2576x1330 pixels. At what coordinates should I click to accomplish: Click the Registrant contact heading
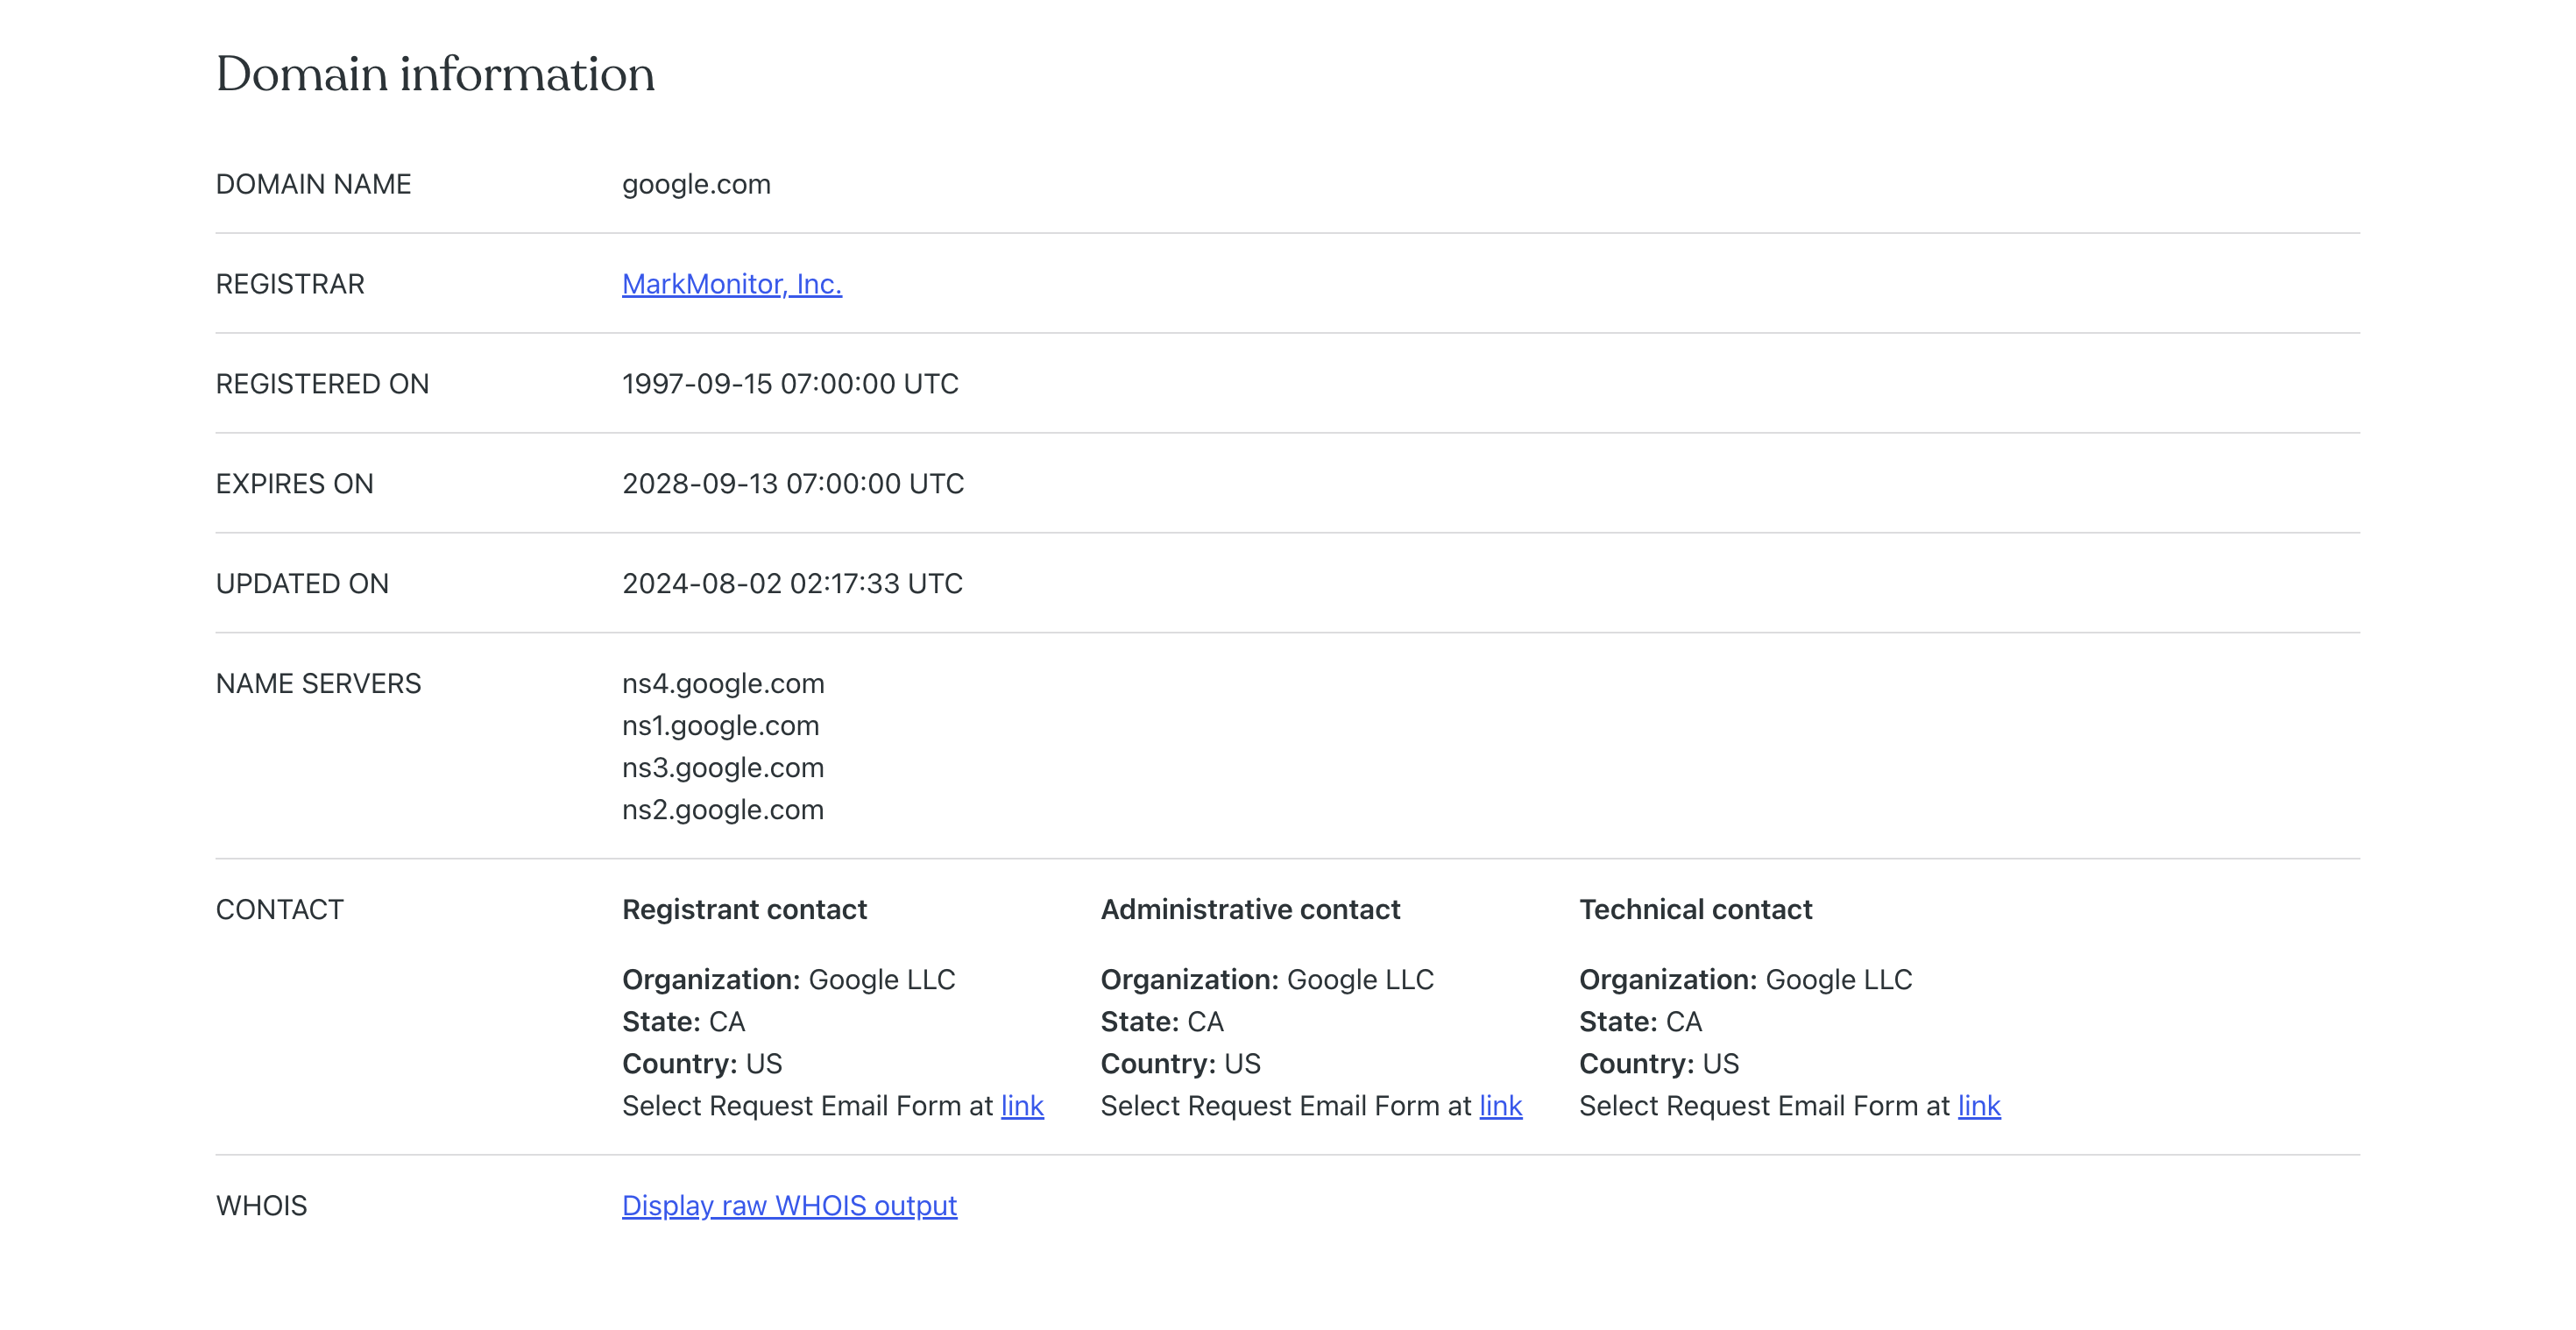pos(744,910)
